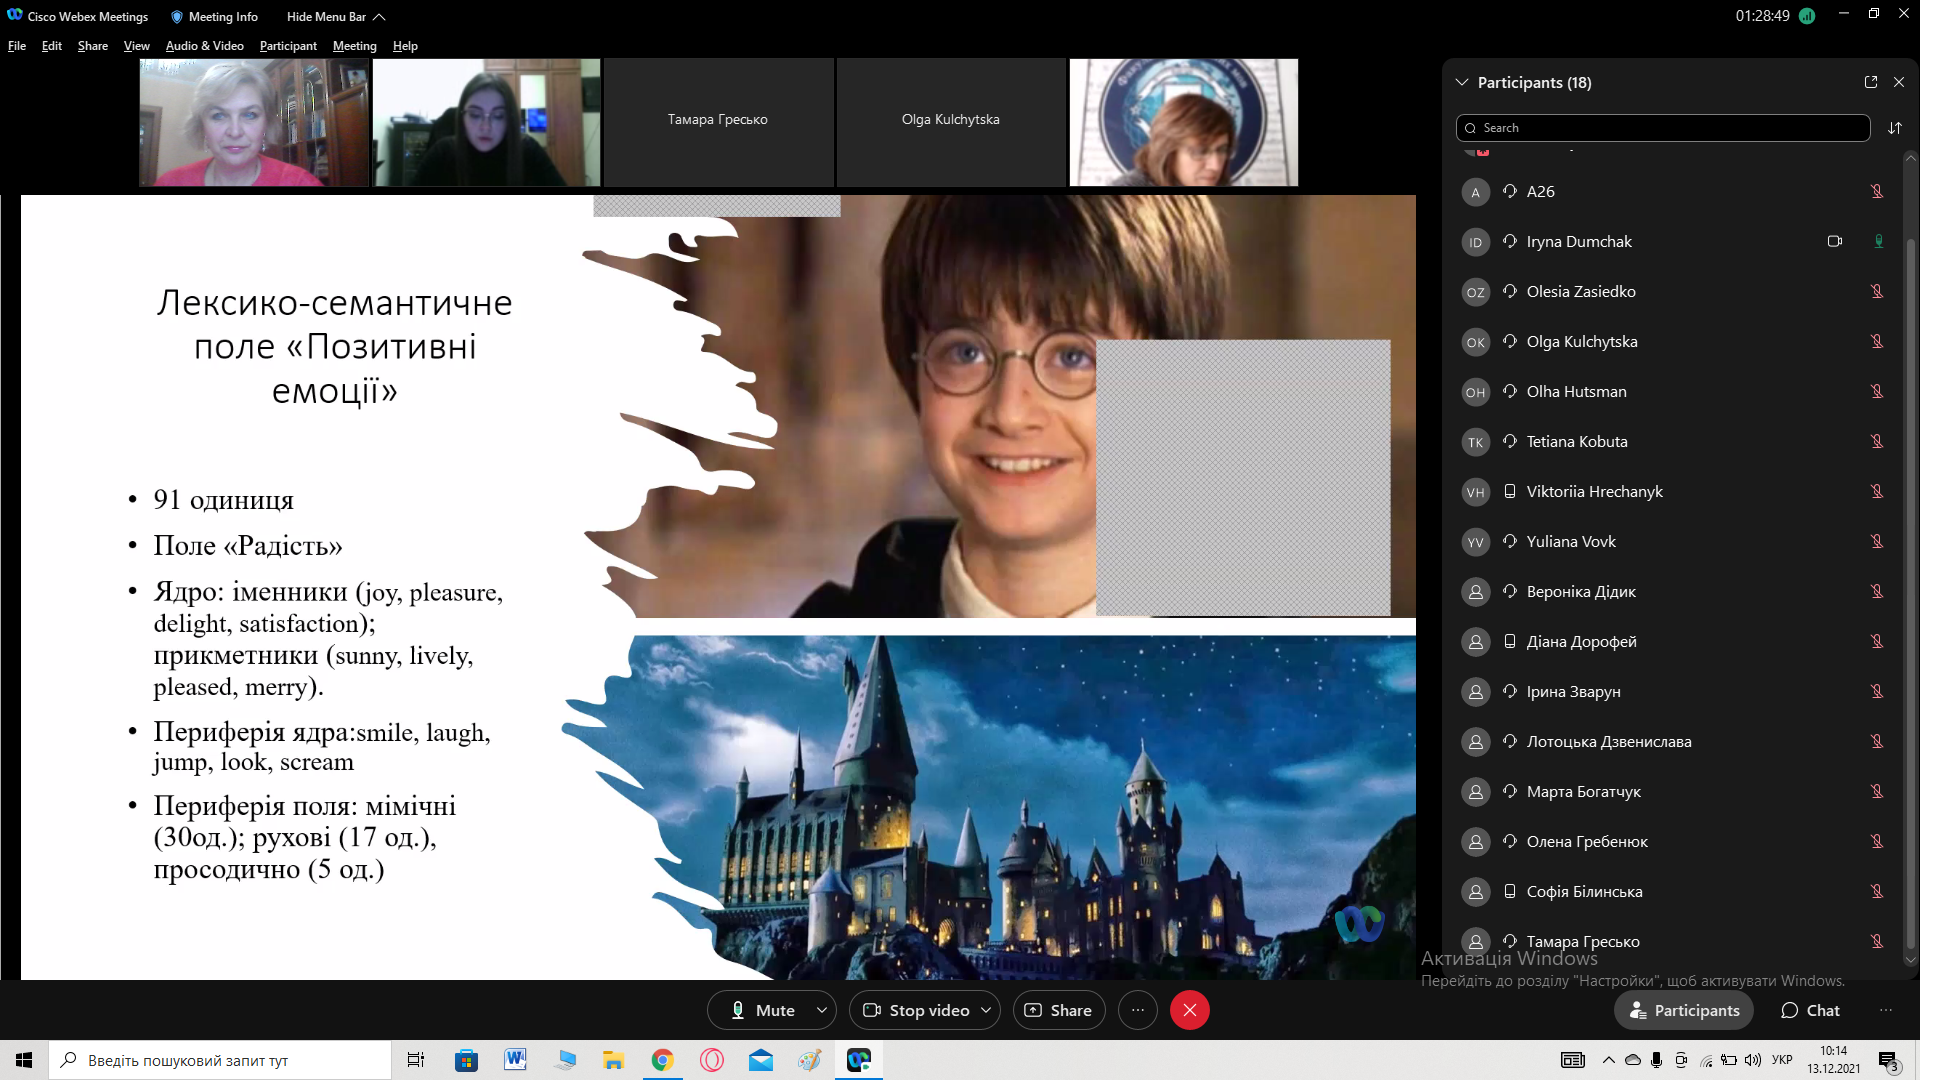1936x1080 pixels.
Task: Toggle the Participants panel button
Action: 1684,1010
